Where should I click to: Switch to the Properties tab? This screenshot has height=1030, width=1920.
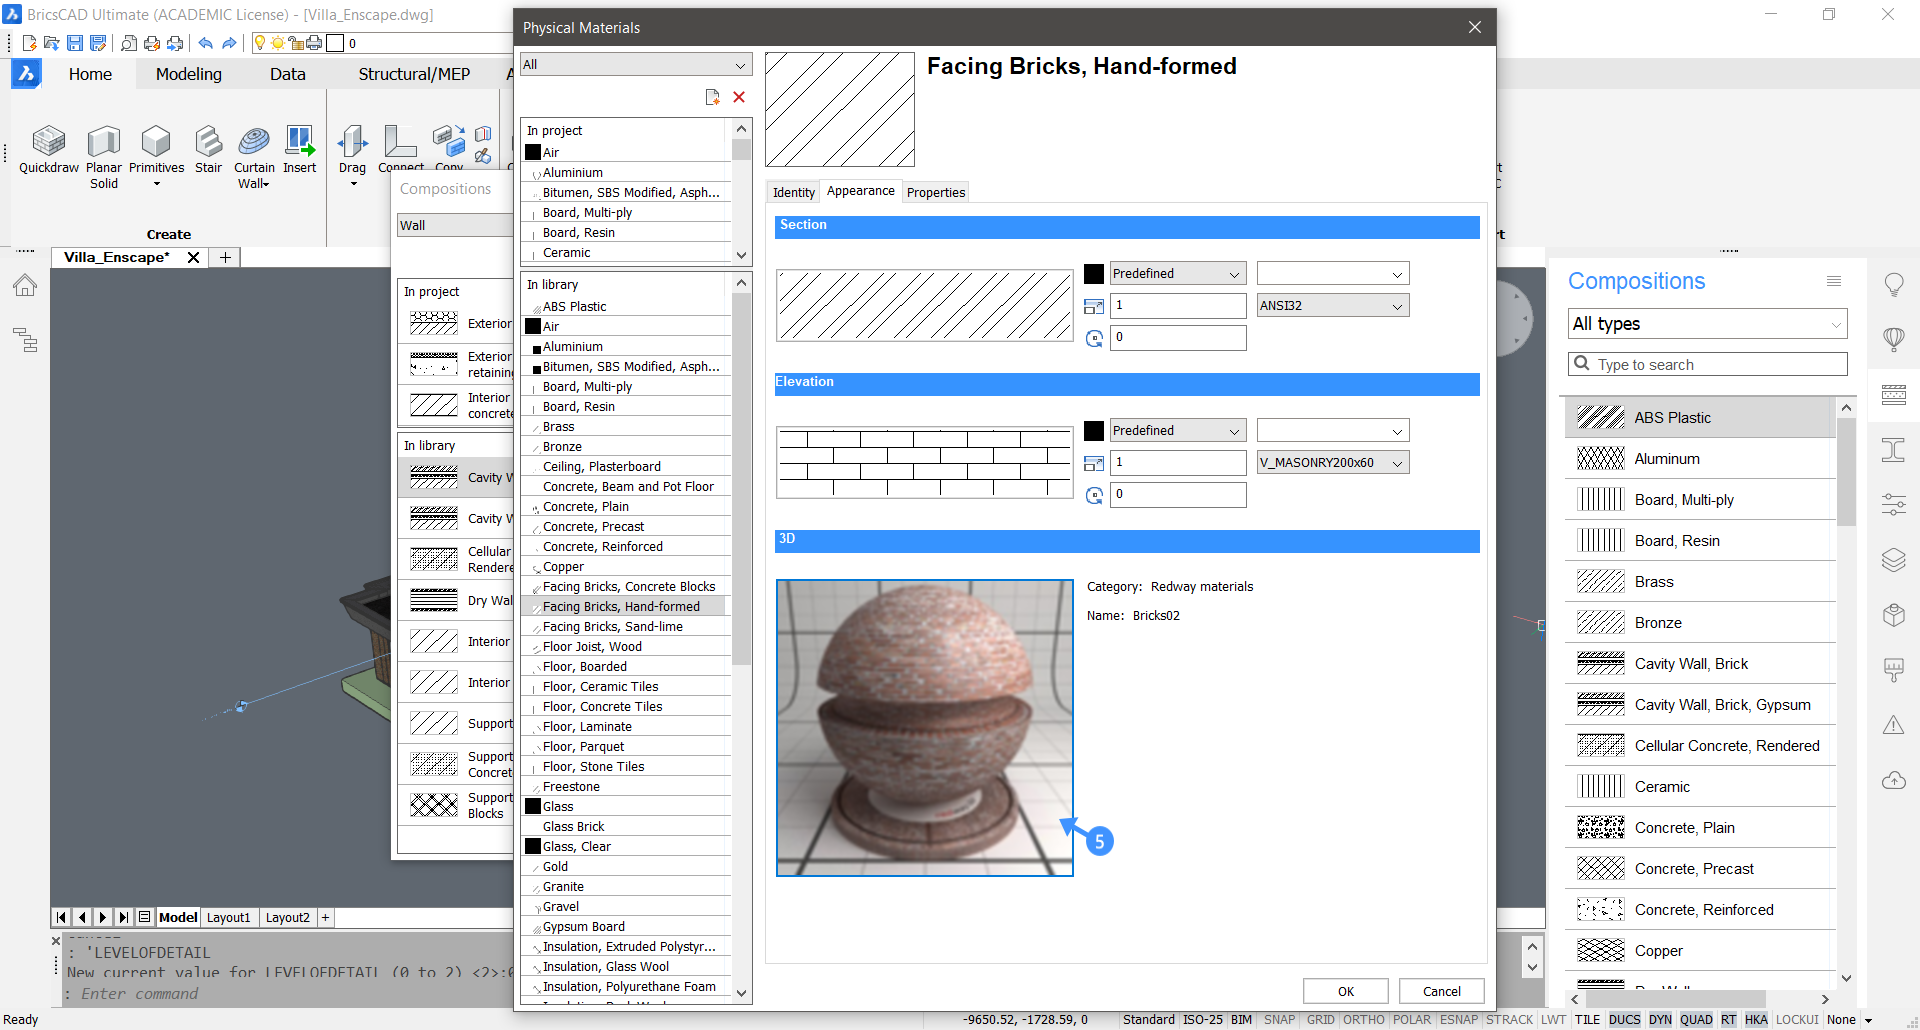[x=935, y=191]
